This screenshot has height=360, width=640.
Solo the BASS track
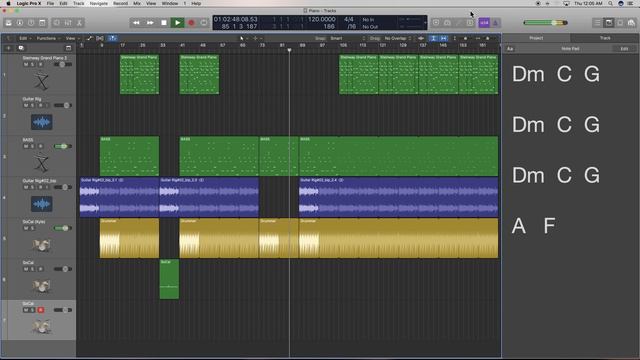[33, 146]
